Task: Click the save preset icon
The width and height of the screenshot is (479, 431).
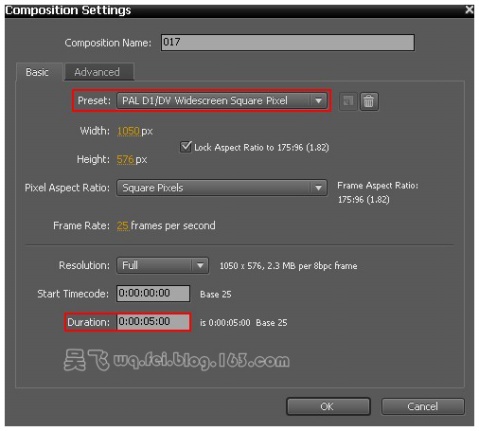Action: tap(348, 101)
